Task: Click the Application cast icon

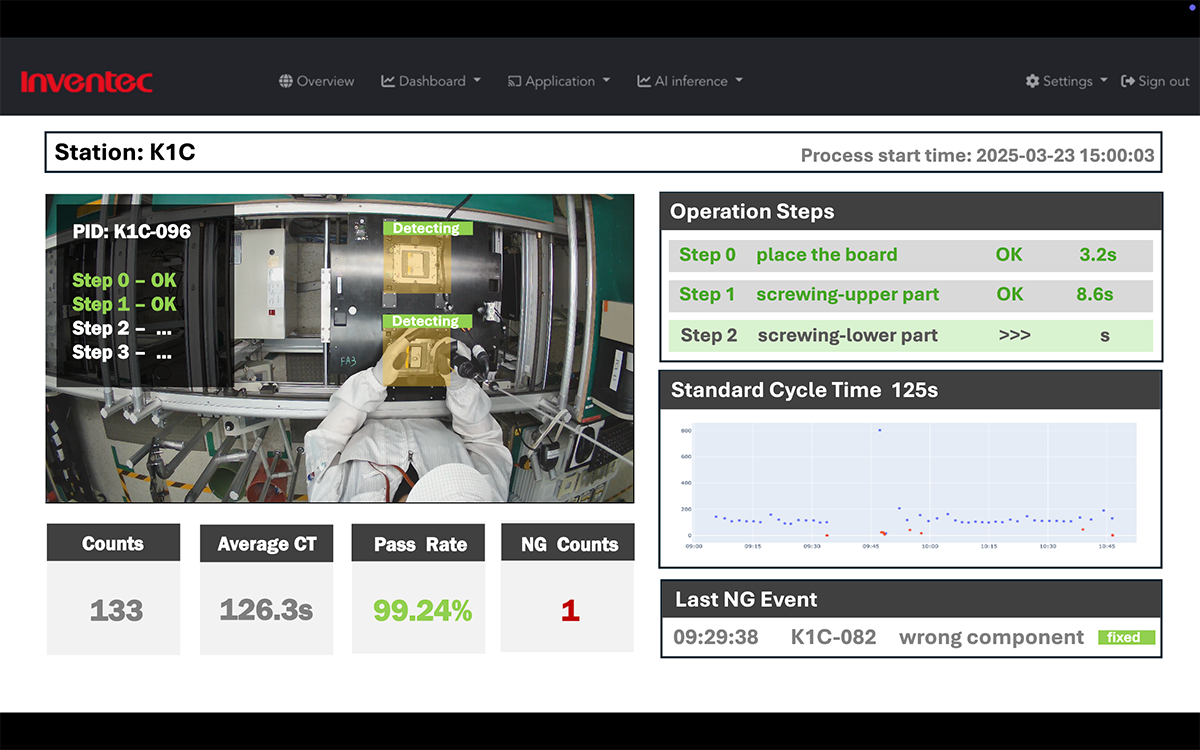Action: 514,81
